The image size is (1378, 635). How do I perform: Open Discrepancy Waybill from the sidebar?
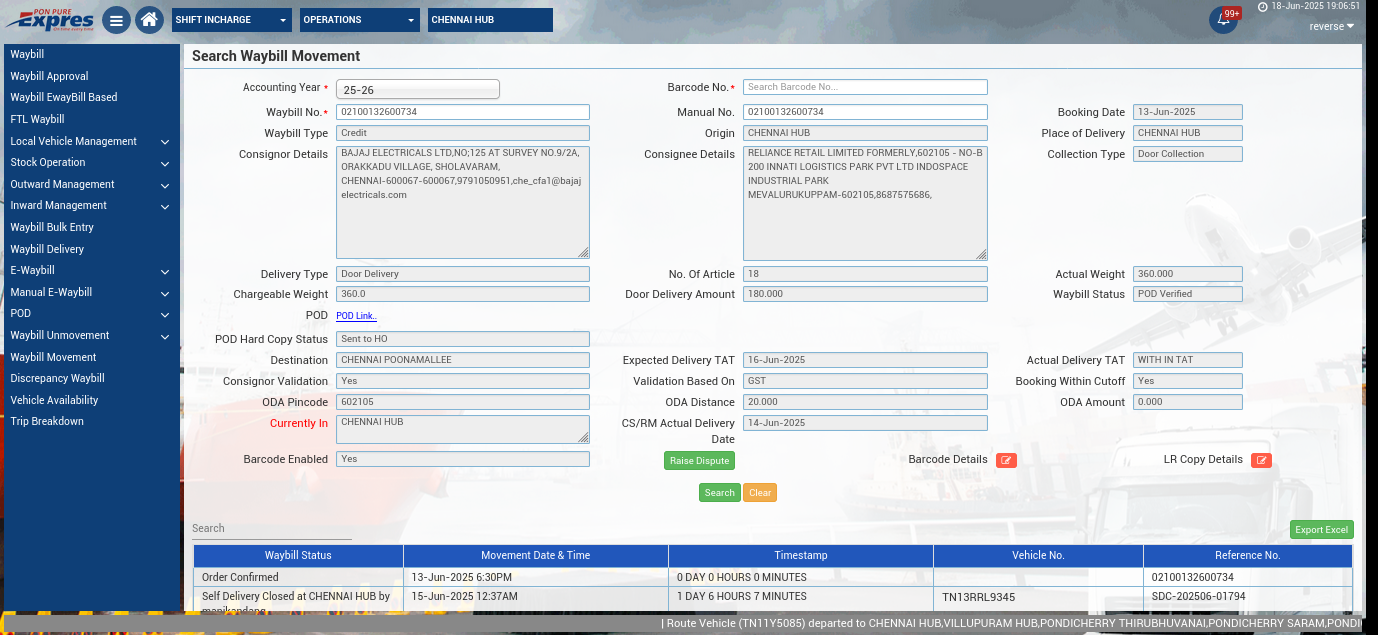pos(57,378)
